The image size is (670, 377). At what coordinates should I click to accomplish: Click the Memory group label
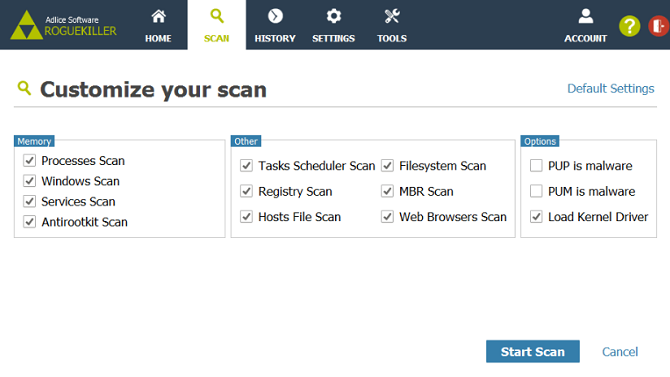(x=34, y=141)
